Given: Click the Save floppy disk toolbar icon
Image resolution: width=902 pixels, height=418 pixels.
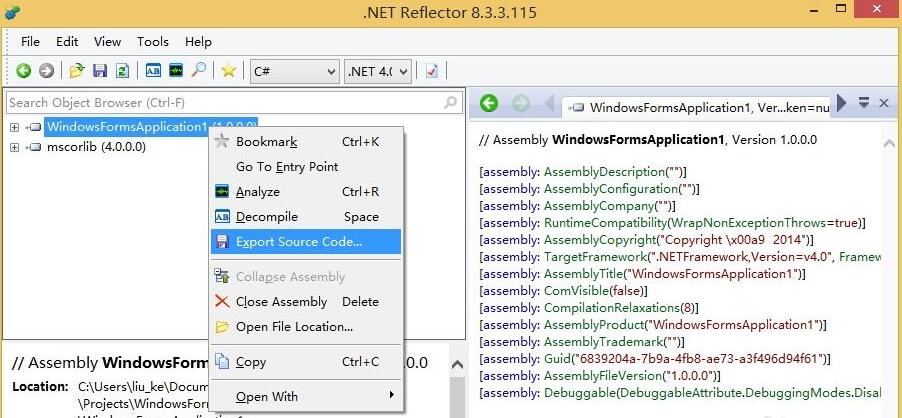Looking at the screenshot, I should [x=100, y=71].
